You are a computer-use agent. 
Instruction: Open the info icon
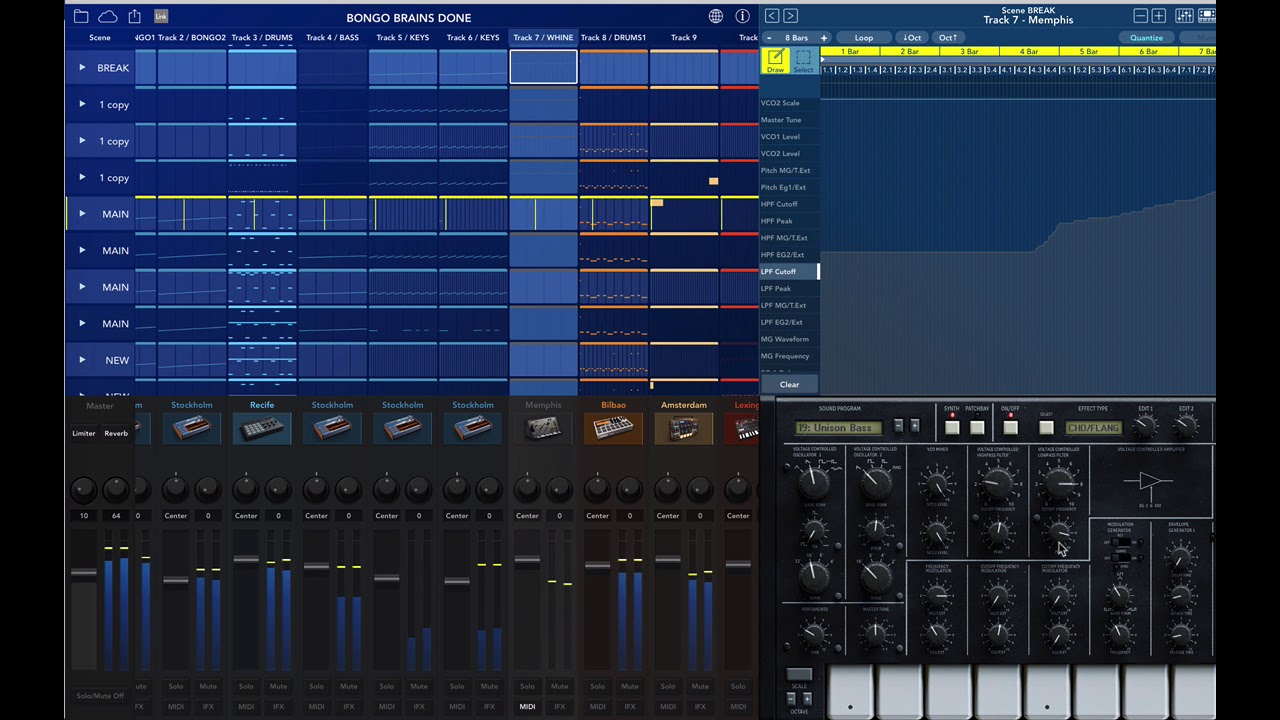click(742, 17)
